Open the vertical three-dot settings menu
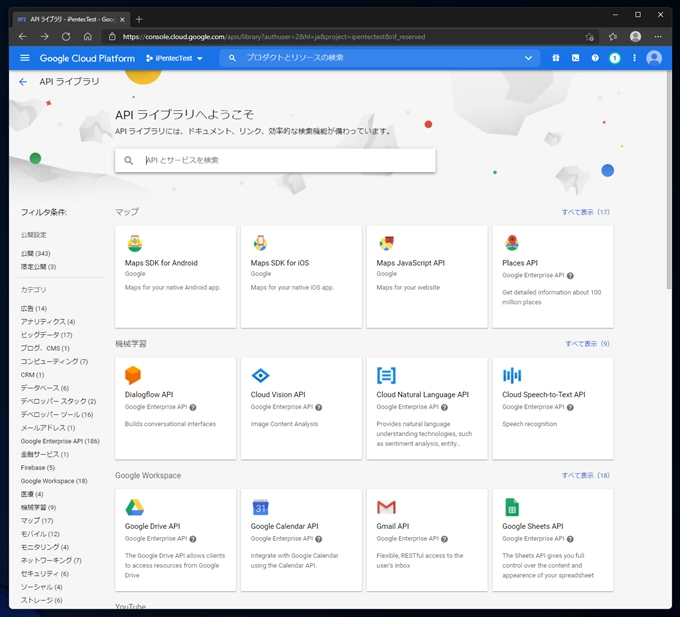The width and height of the screenshot is (680, 617). 634,58
